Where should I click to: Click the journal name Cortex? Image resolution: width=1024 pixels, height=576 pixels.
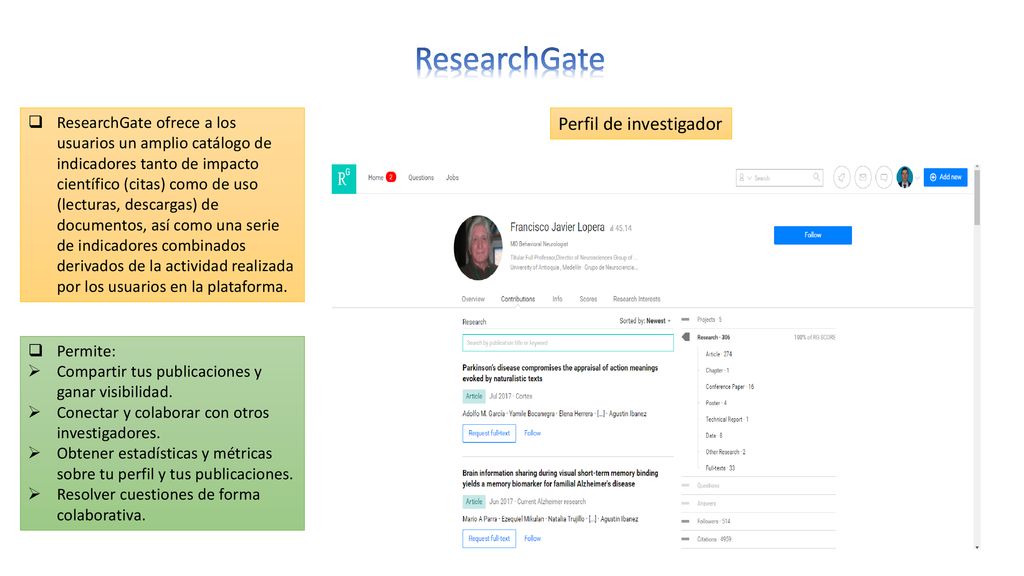[x=524, y=396]
